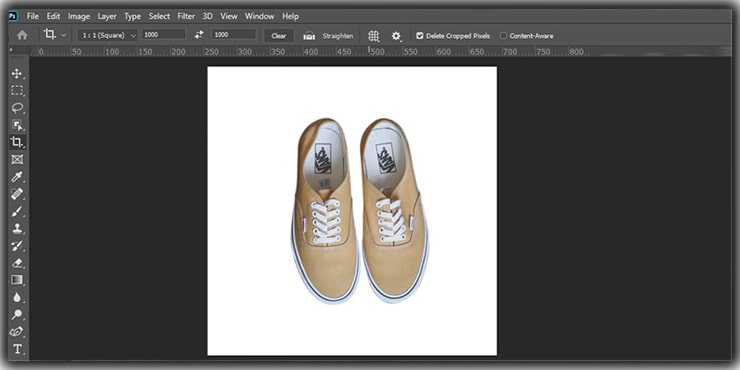Select the Blur tool
Image resolution: width=740 pixels, height=370 pixels.
(x=17, y=297)
